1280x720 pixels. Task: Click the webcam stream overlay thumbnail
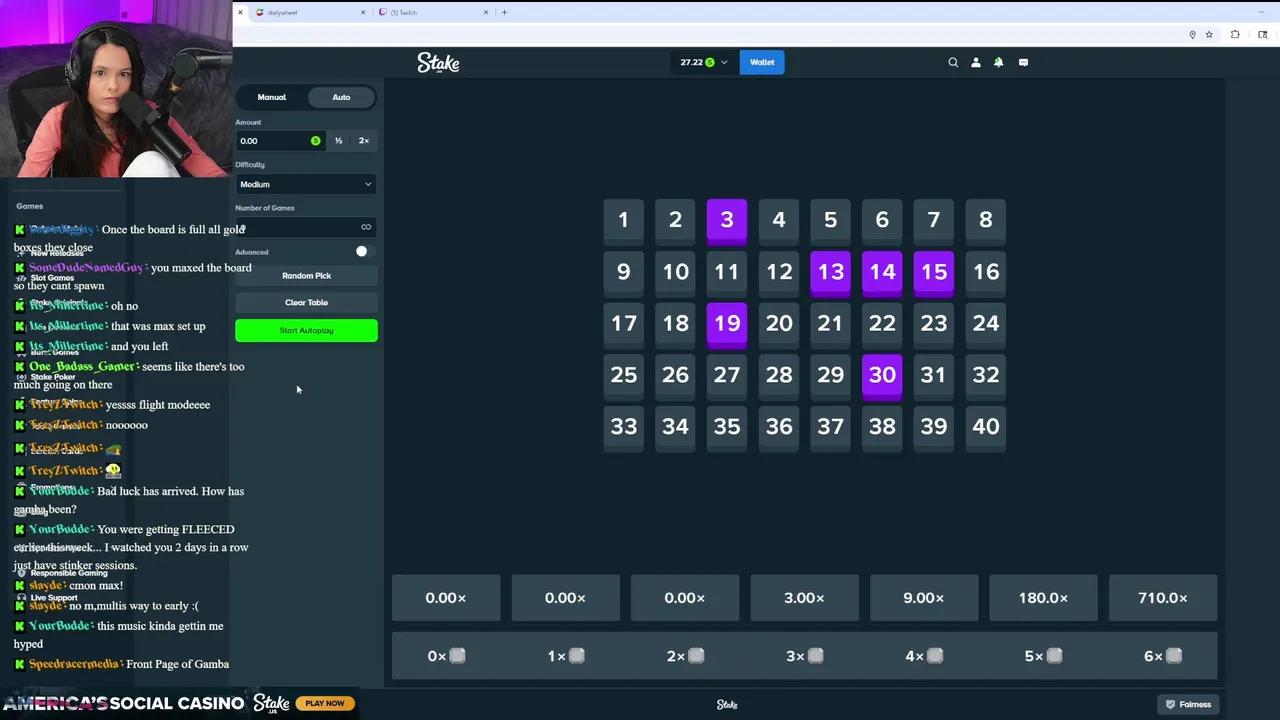tap(116, 89)
